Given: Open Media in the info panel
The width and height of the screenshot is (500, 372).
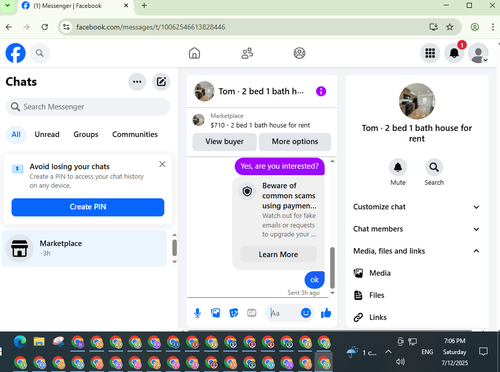Looking at the screenshot, I should (x=417, y=273).
